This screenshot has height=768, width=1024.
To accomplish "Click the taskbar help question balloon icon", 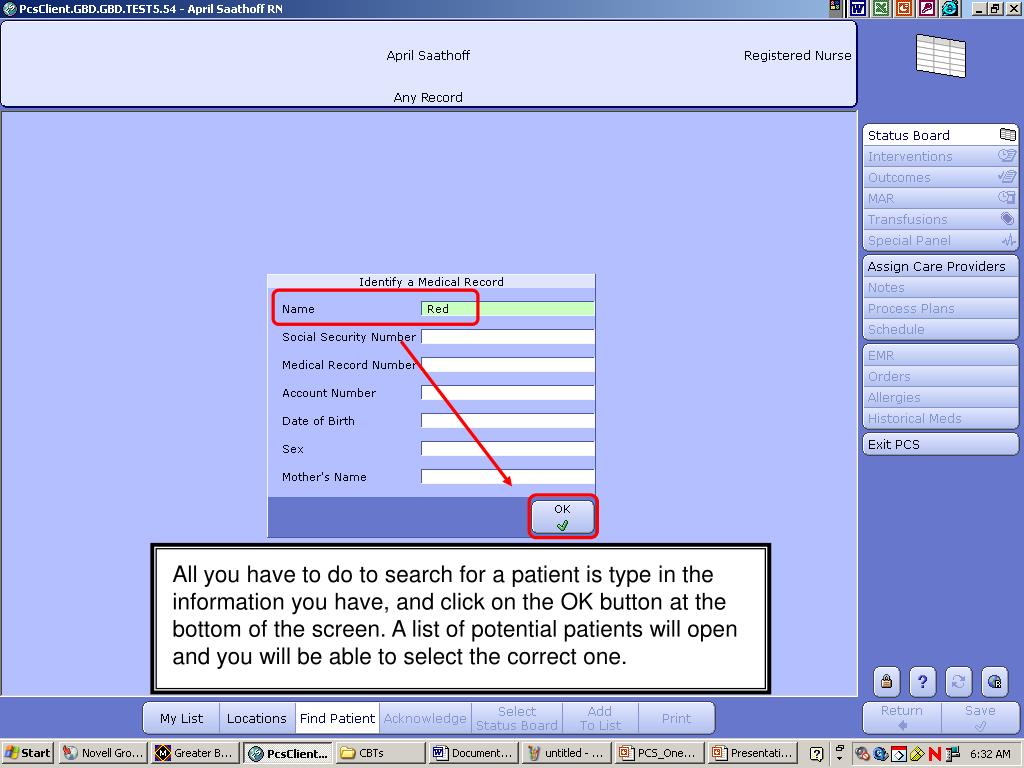I will tap(816, 754).
